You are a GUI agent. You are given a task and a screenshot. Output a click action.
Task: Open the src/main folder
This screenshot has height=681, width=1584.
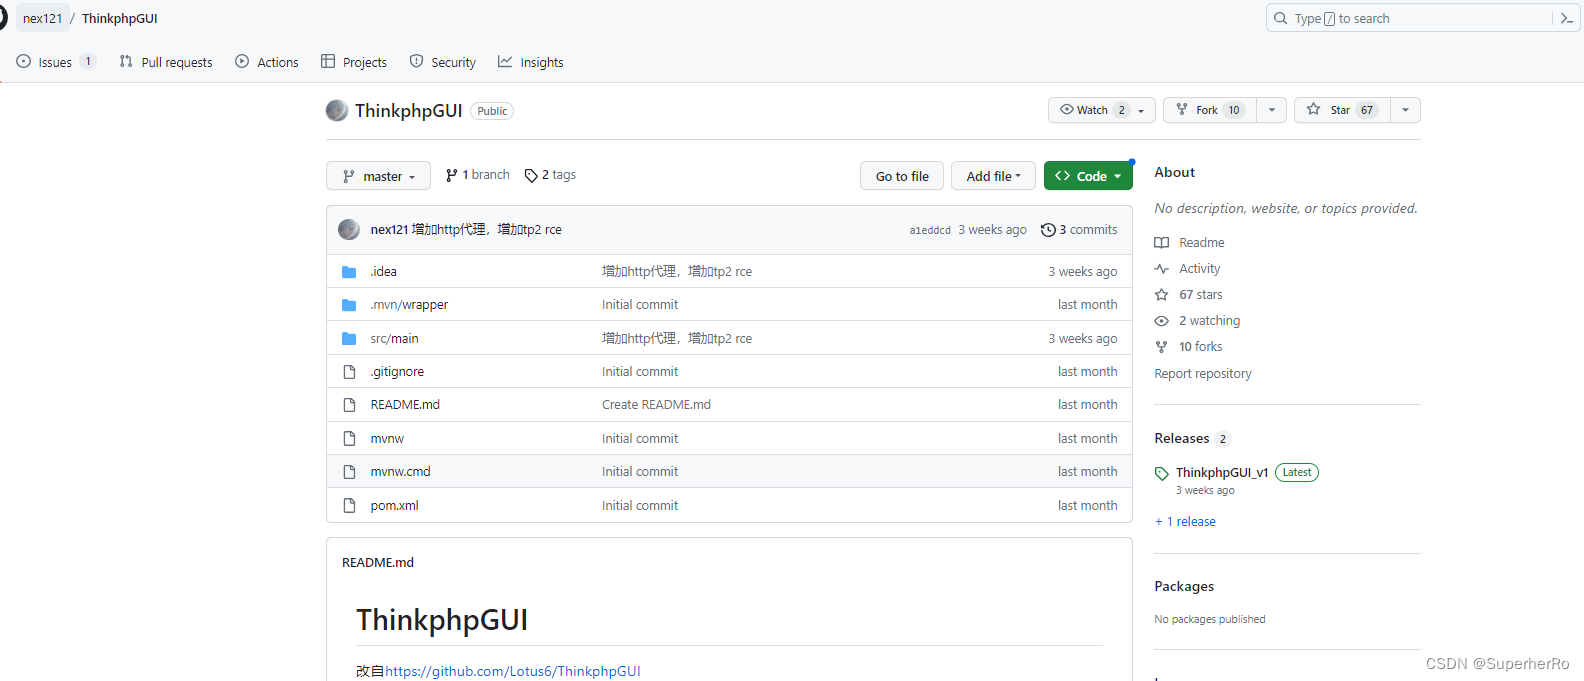(394, 339)
